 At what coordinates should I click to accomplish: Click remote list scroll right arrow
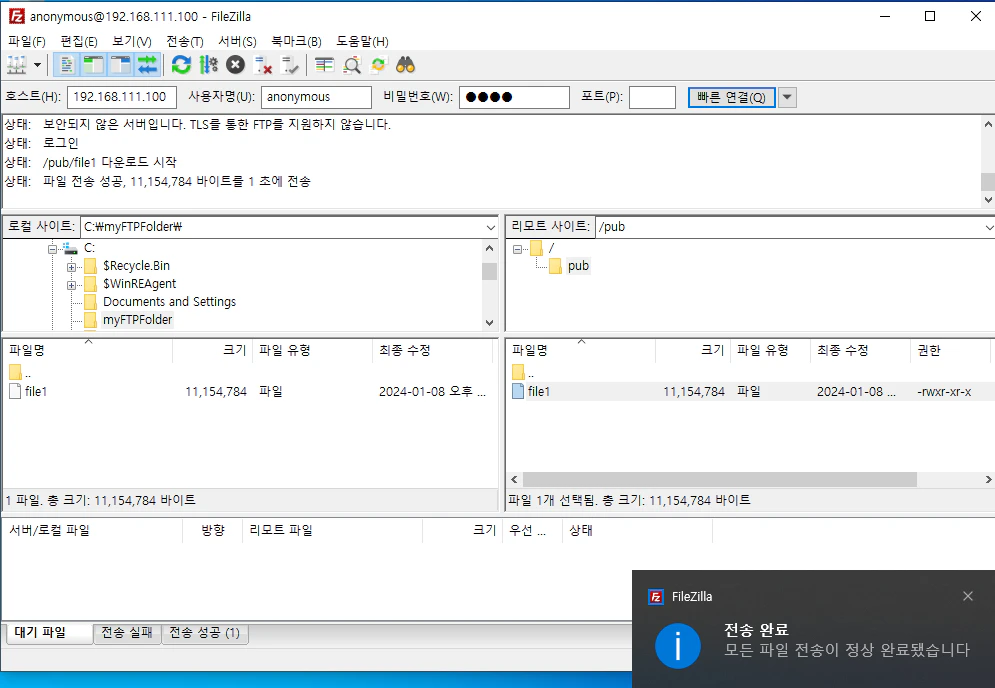pyautogui.click(x=988, y=479)
